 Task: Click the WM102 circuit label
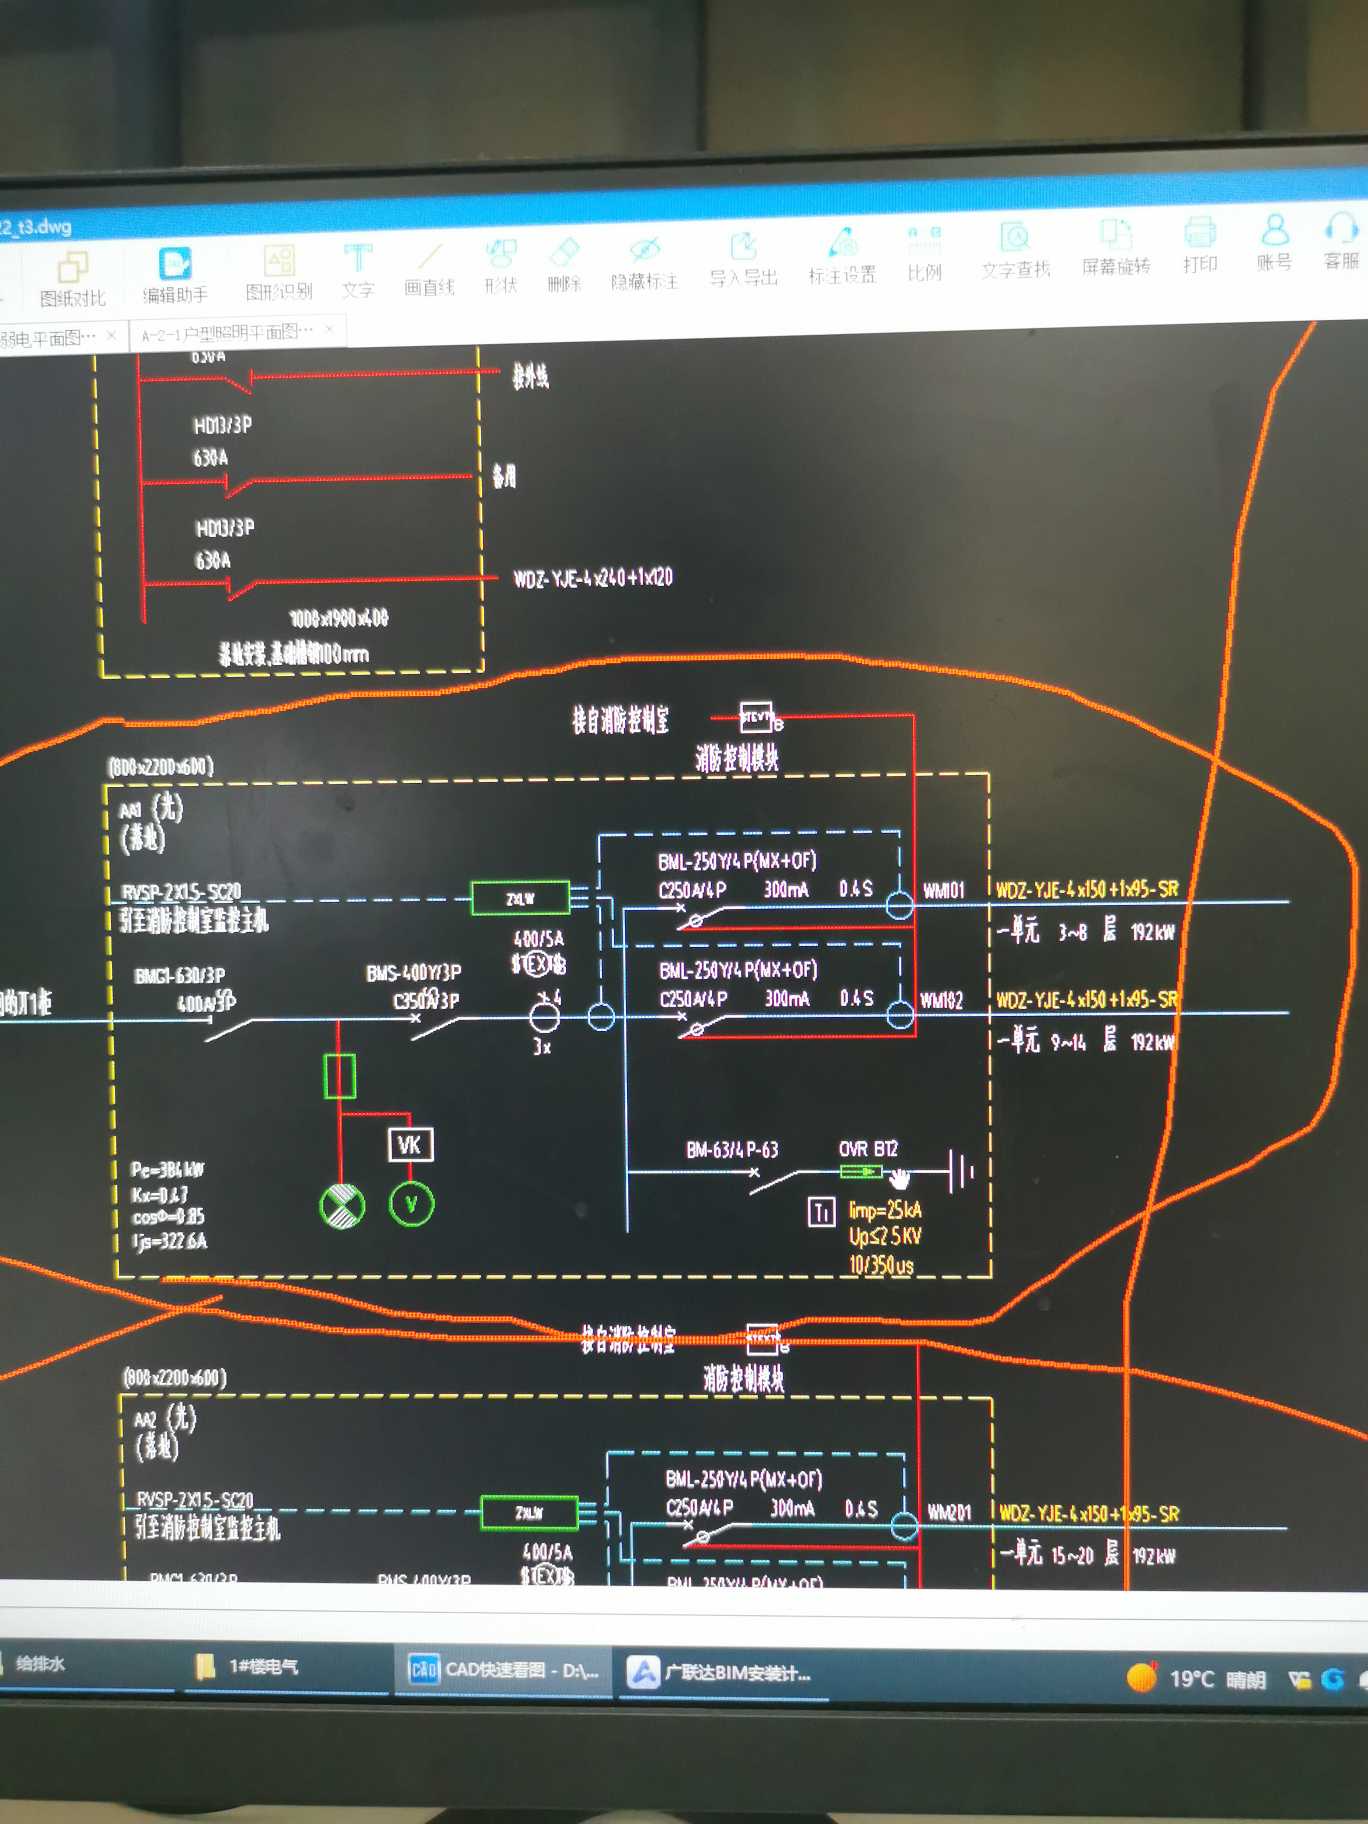(x=941, y=1001)
